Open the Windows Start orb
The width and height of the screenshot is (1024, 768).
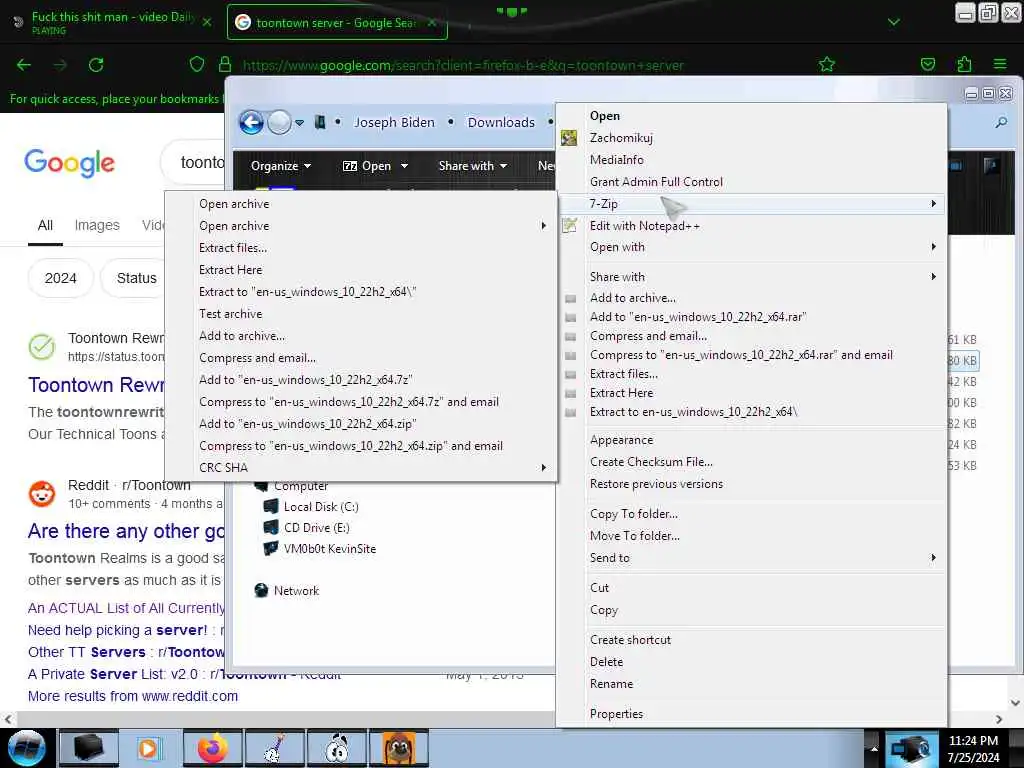[x=26, y=748]
